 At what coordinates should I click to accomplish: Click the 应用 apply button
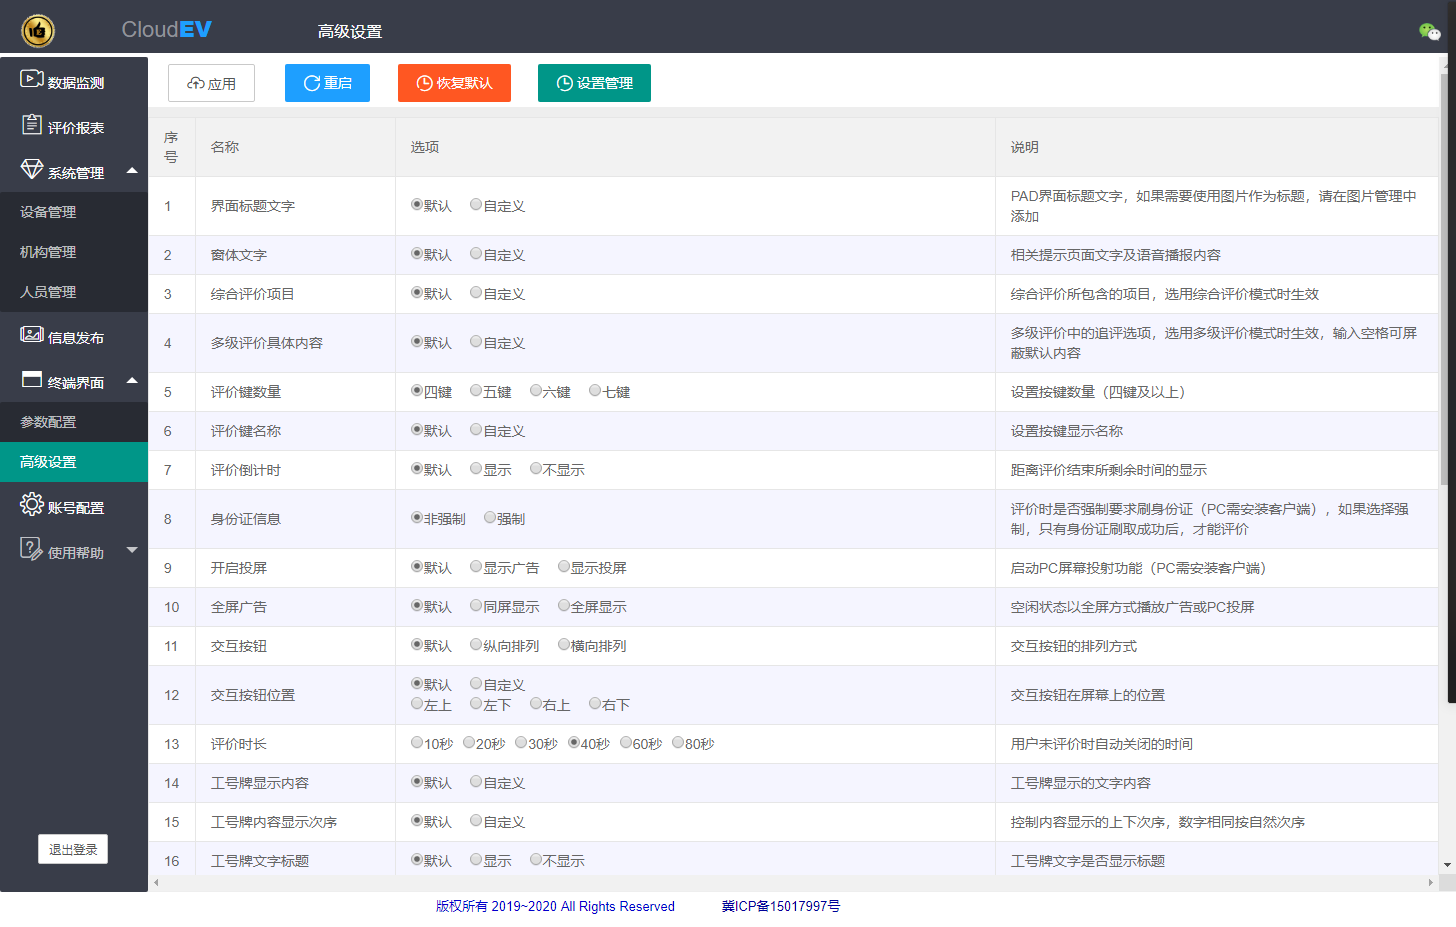[211, 83]
